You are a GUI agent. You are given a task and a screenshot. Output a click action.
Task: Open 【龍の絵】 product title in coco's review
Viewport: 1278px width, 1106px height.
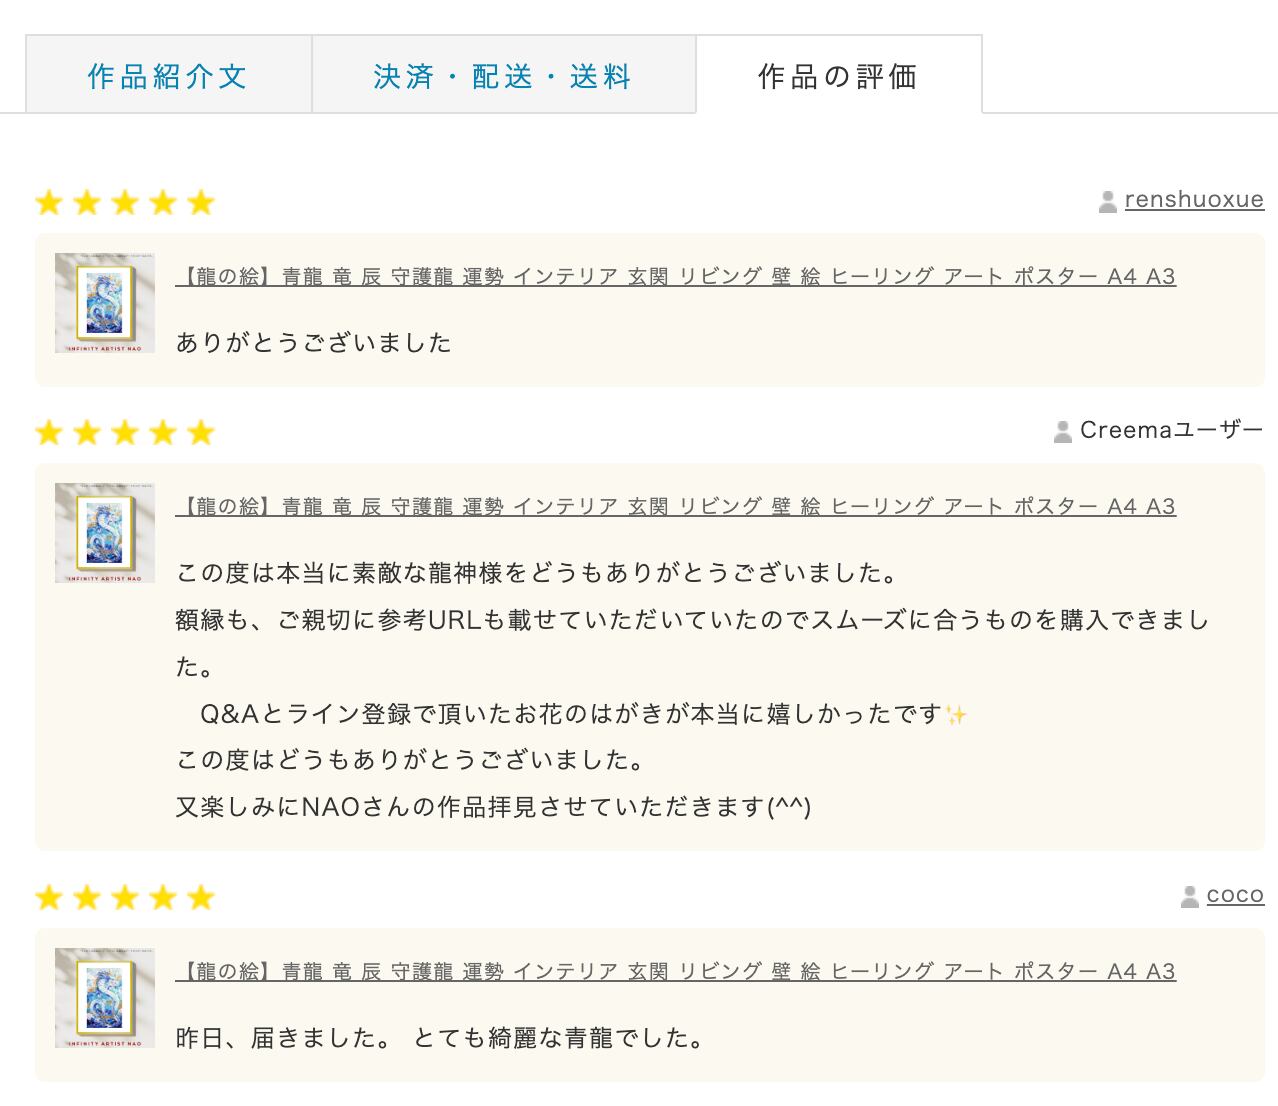[675, 972]
